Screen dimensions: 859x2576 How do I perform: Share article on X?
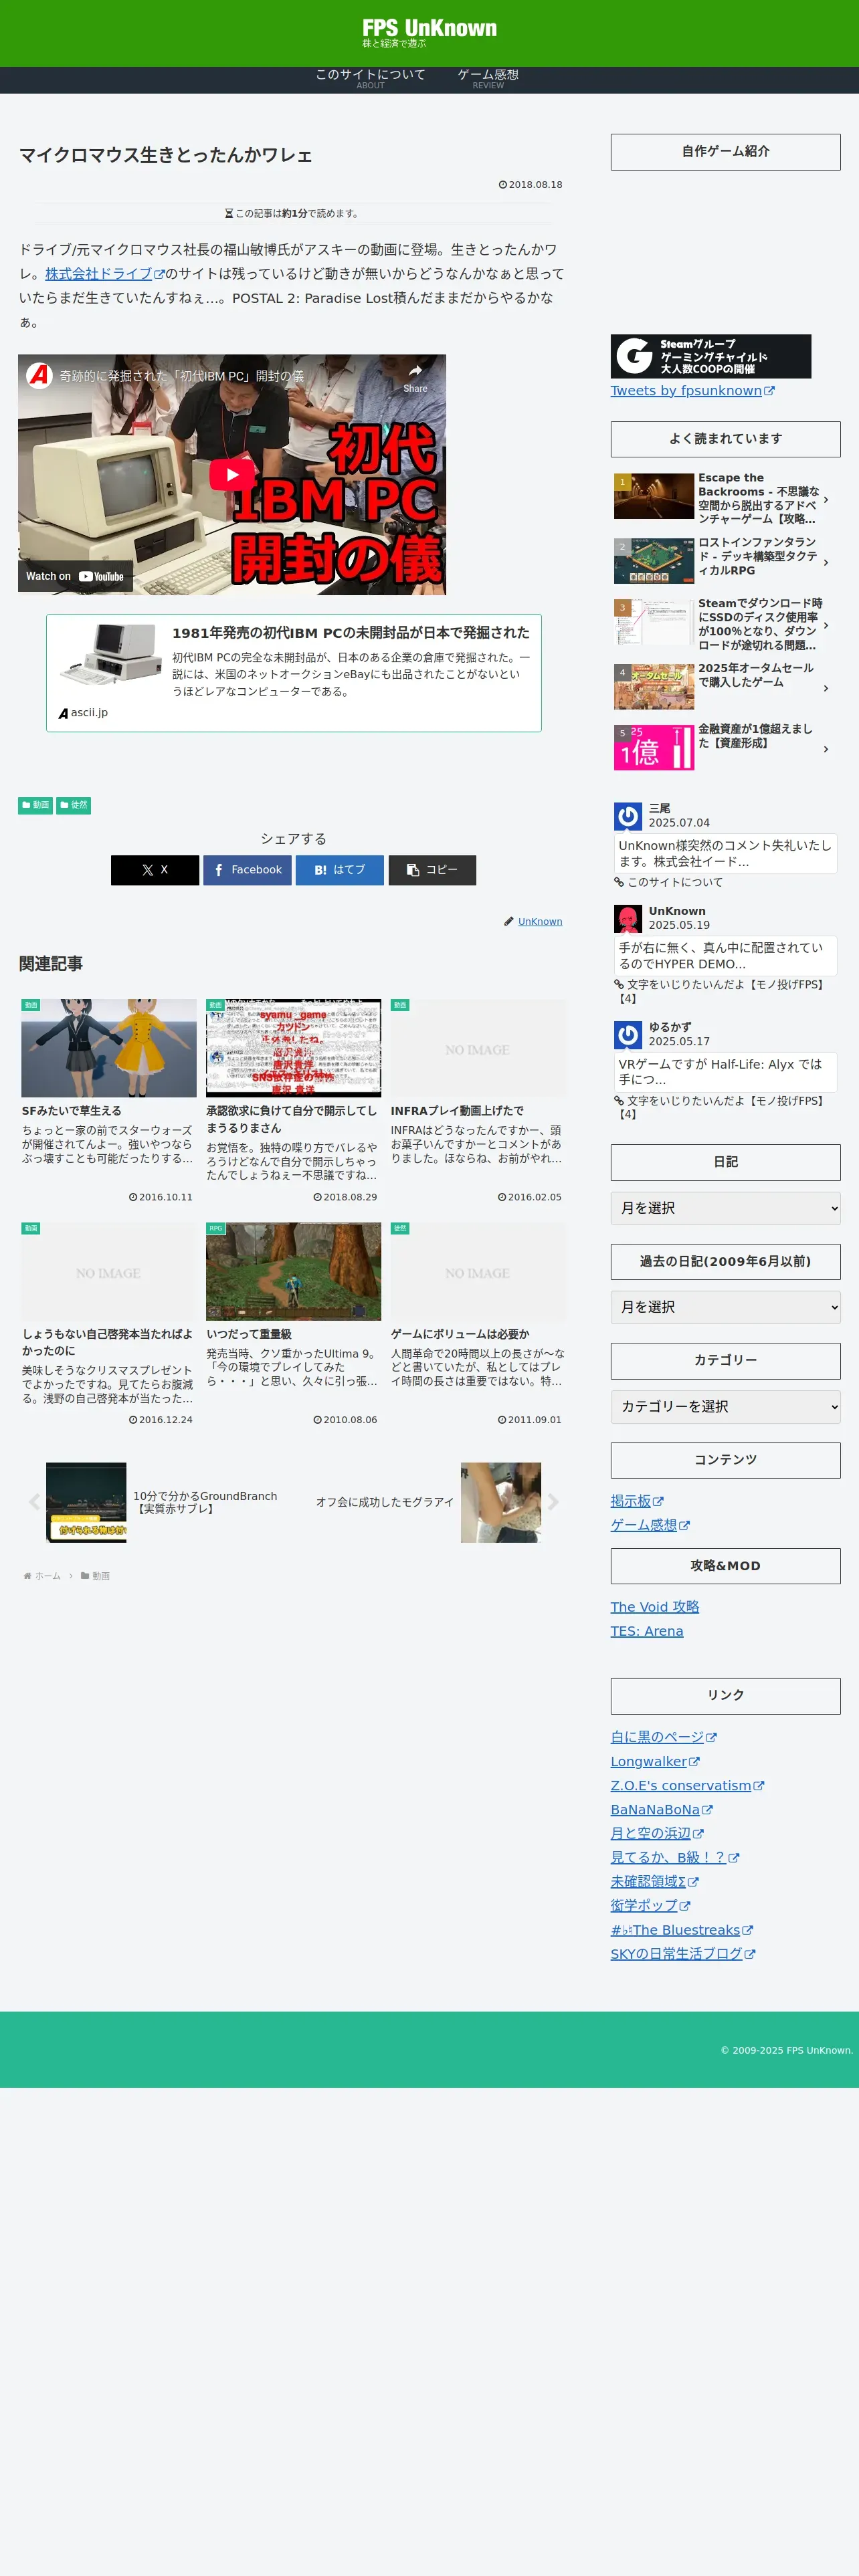point(155,870)
